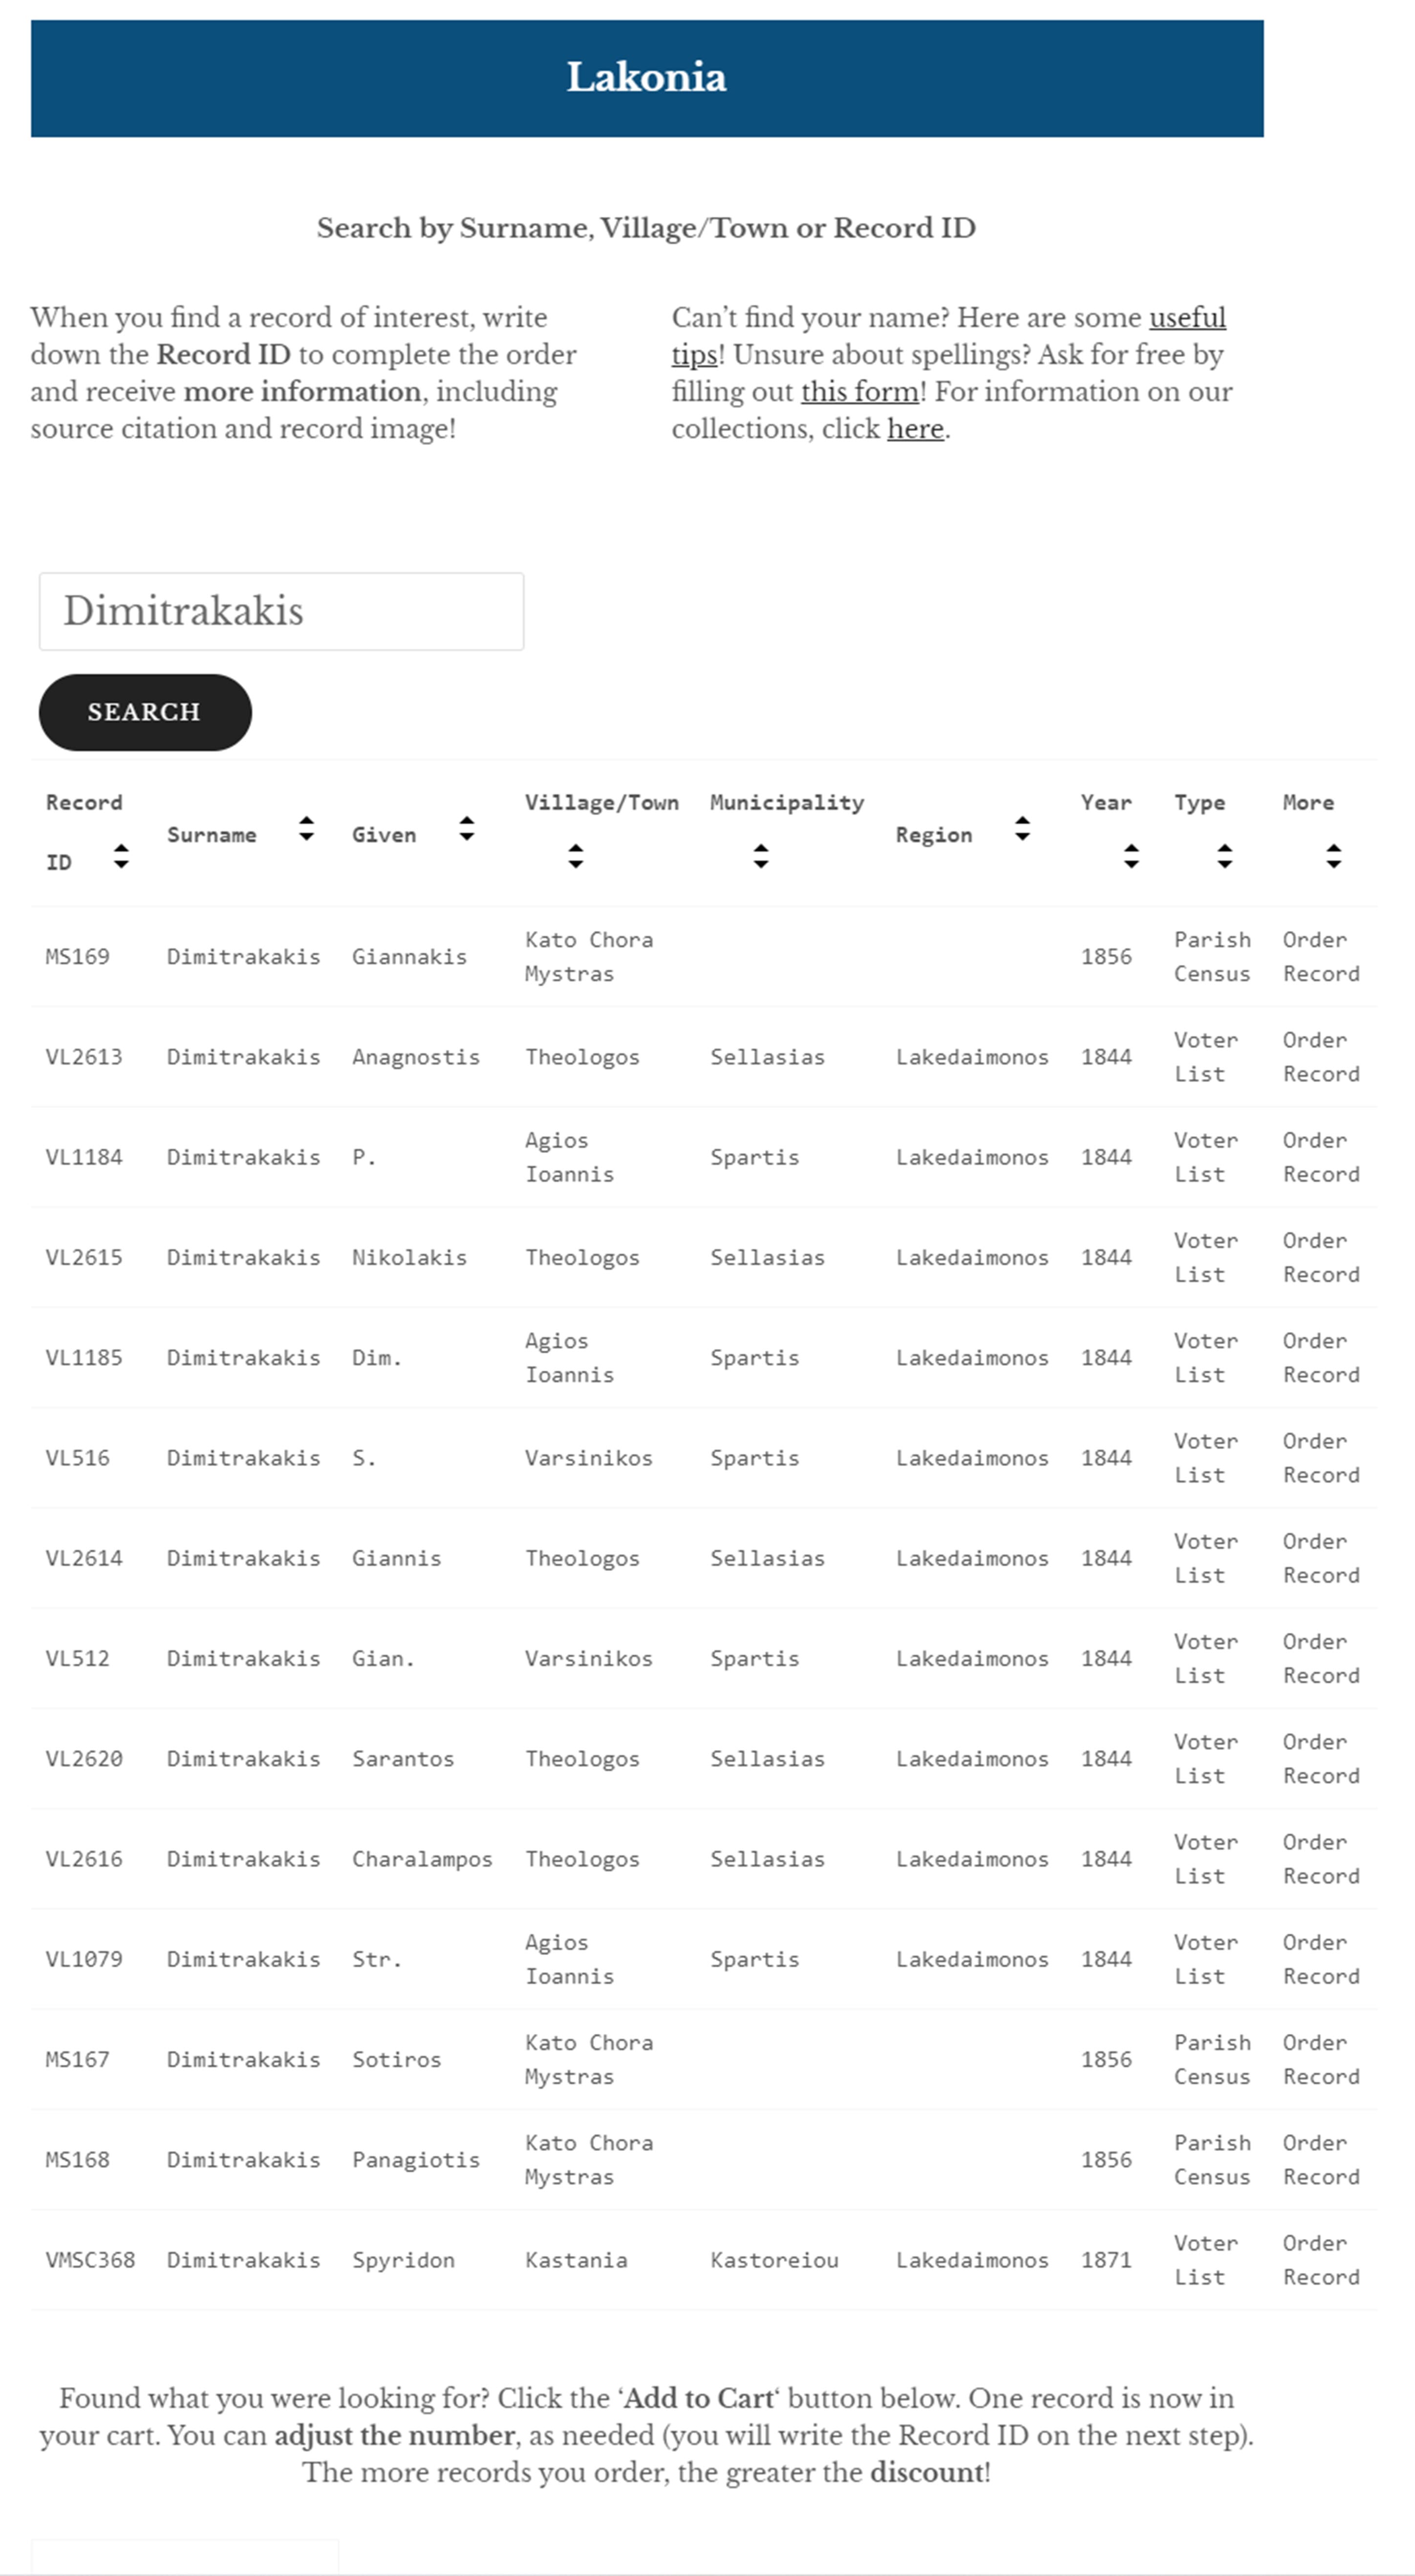Follow the collections 'here' link

pyautogui.click(x=914, y=429)
